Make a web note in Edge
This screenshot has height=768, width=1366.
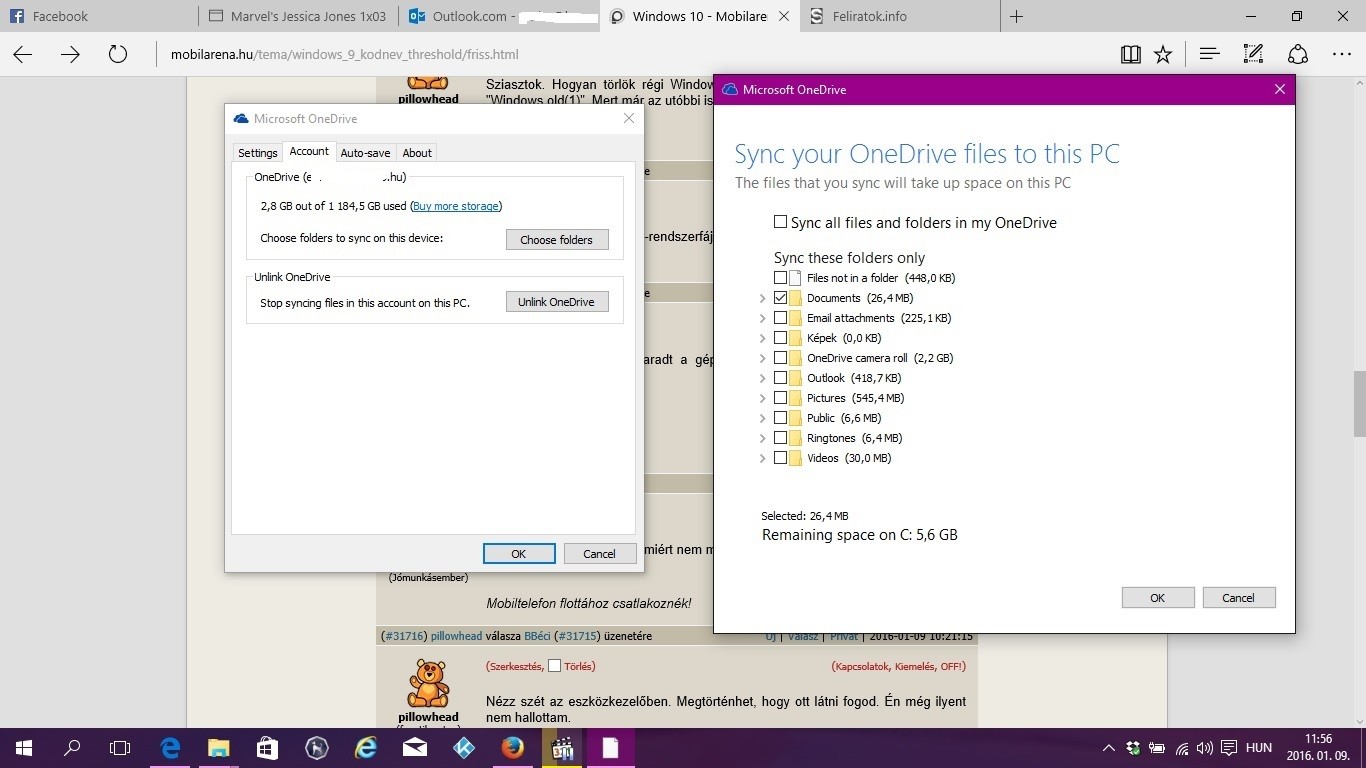click(x=1253, y=55)
